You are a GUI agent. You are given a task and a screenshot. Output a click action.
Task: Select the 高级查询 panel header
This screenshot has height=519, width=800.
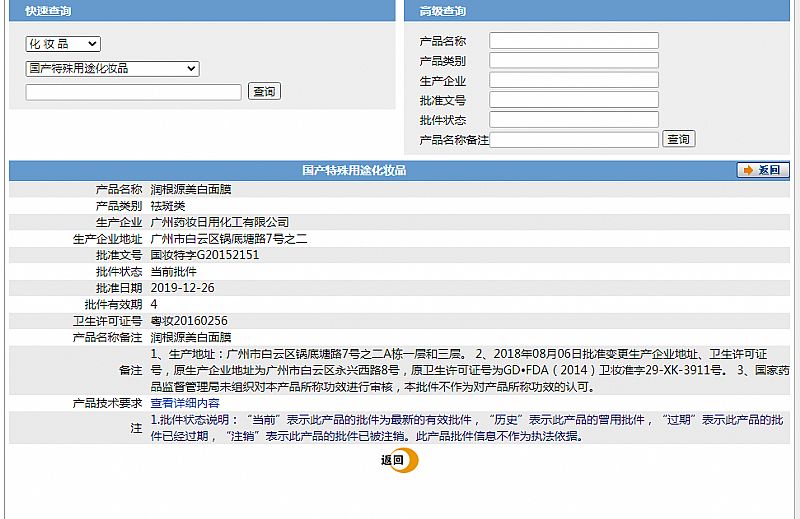(x=442, y=11)
